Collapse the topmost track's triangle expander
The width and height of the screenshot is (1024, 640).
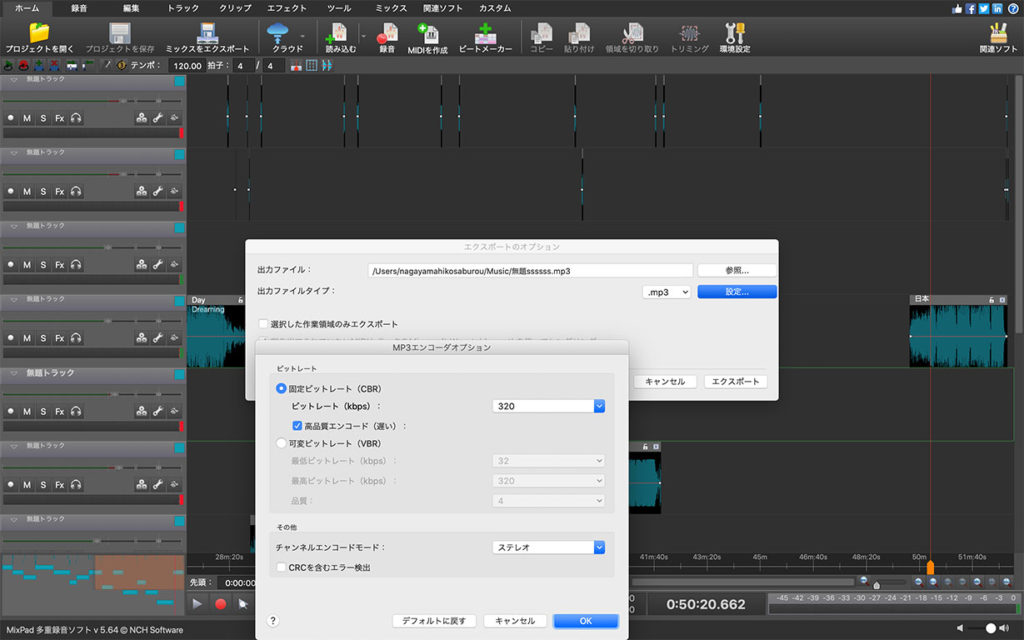click(13, 79)
